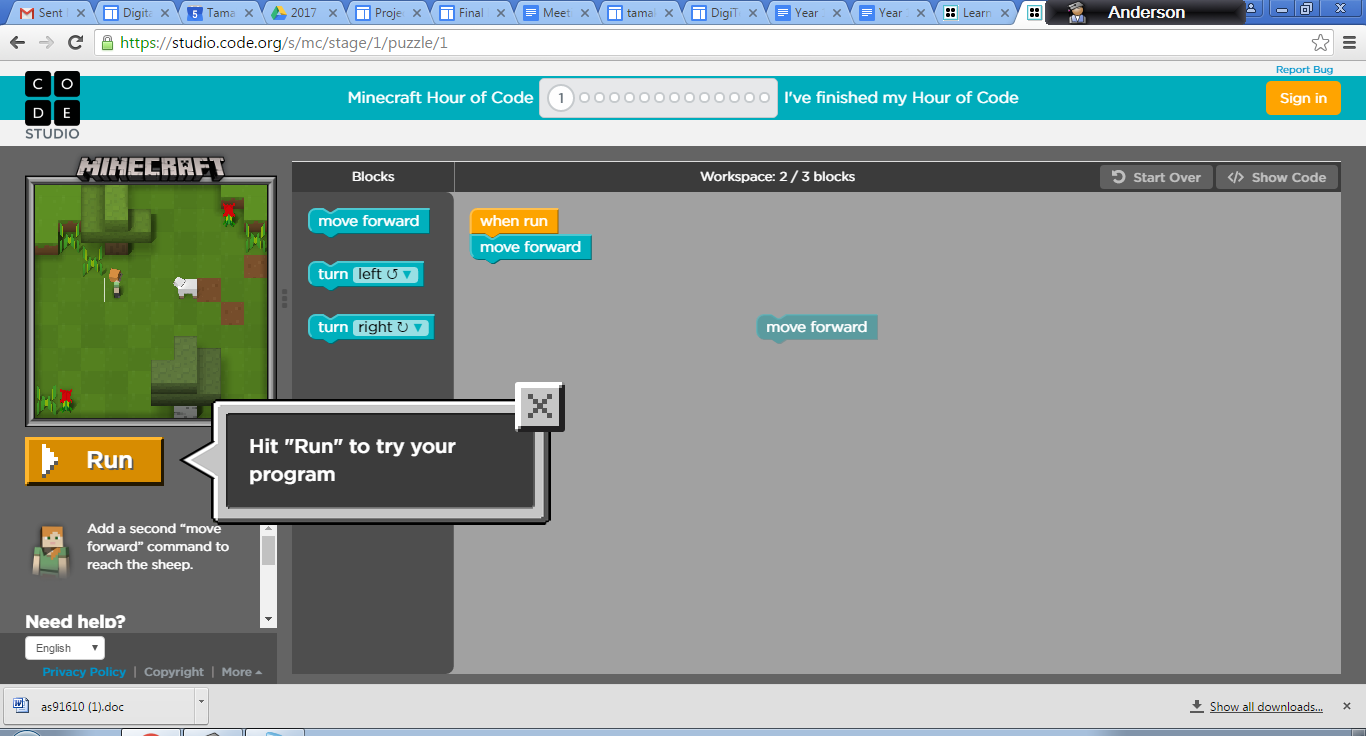The image size is (1366, 736).
Task: Open the Report Bug link
Action: [1304, 70]
